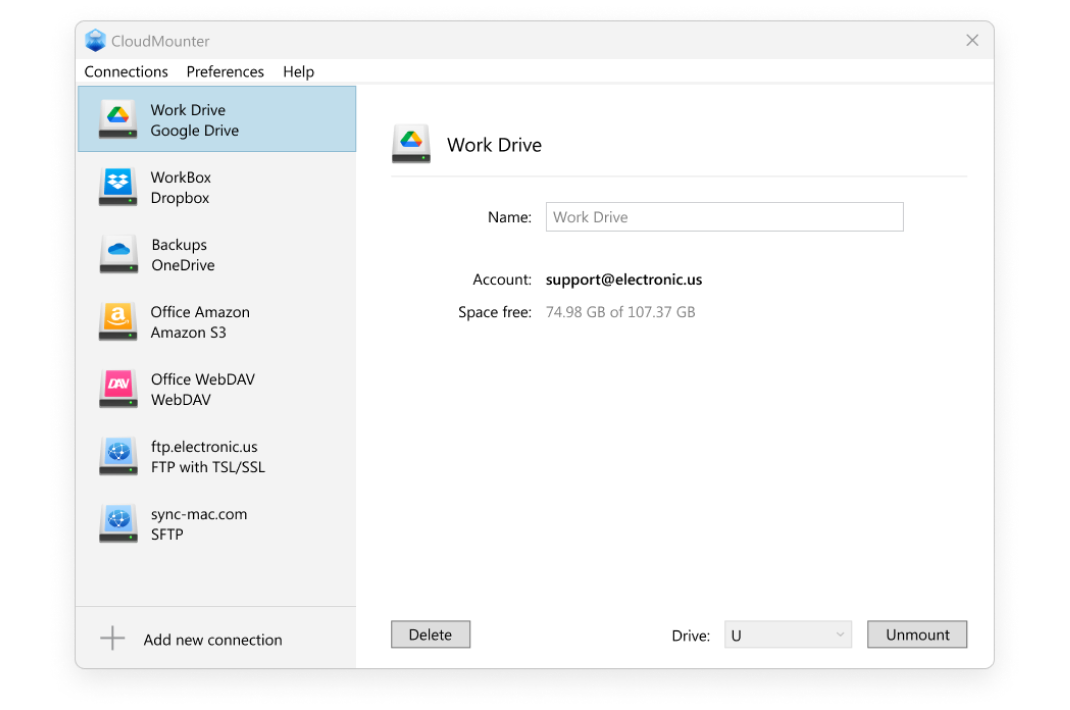Image resolution: width=1070 pixels, height=710 pixels.
Task: Click the Delete button
Action: click(x=430, y=634)
